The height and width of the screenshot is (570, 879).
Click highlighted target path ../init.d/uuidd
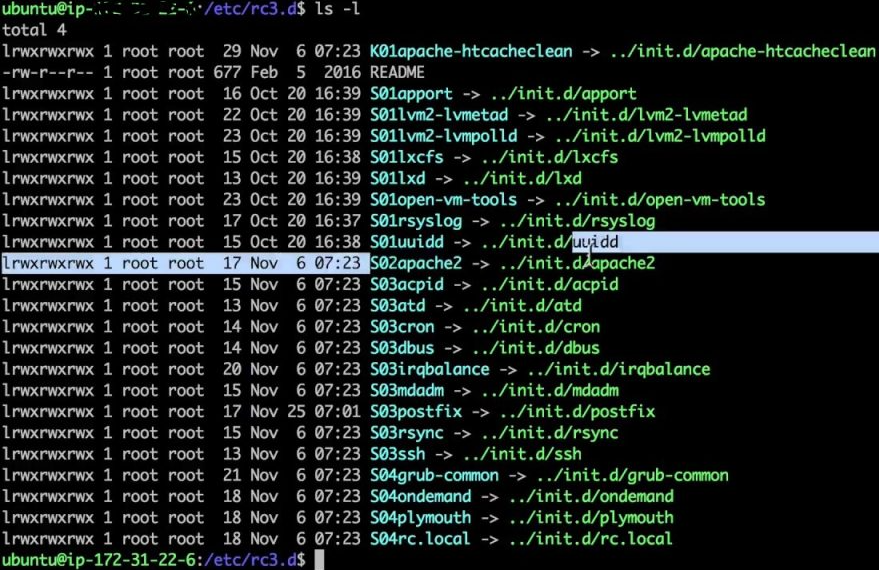click(549, 243)
